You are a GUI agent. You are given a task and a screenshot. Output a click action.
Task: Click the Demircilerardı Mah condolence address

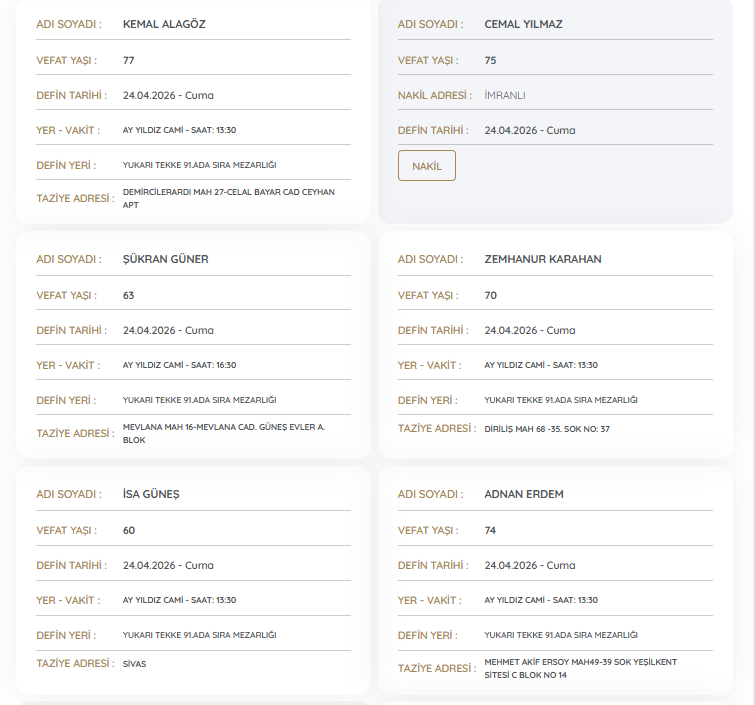228,198
